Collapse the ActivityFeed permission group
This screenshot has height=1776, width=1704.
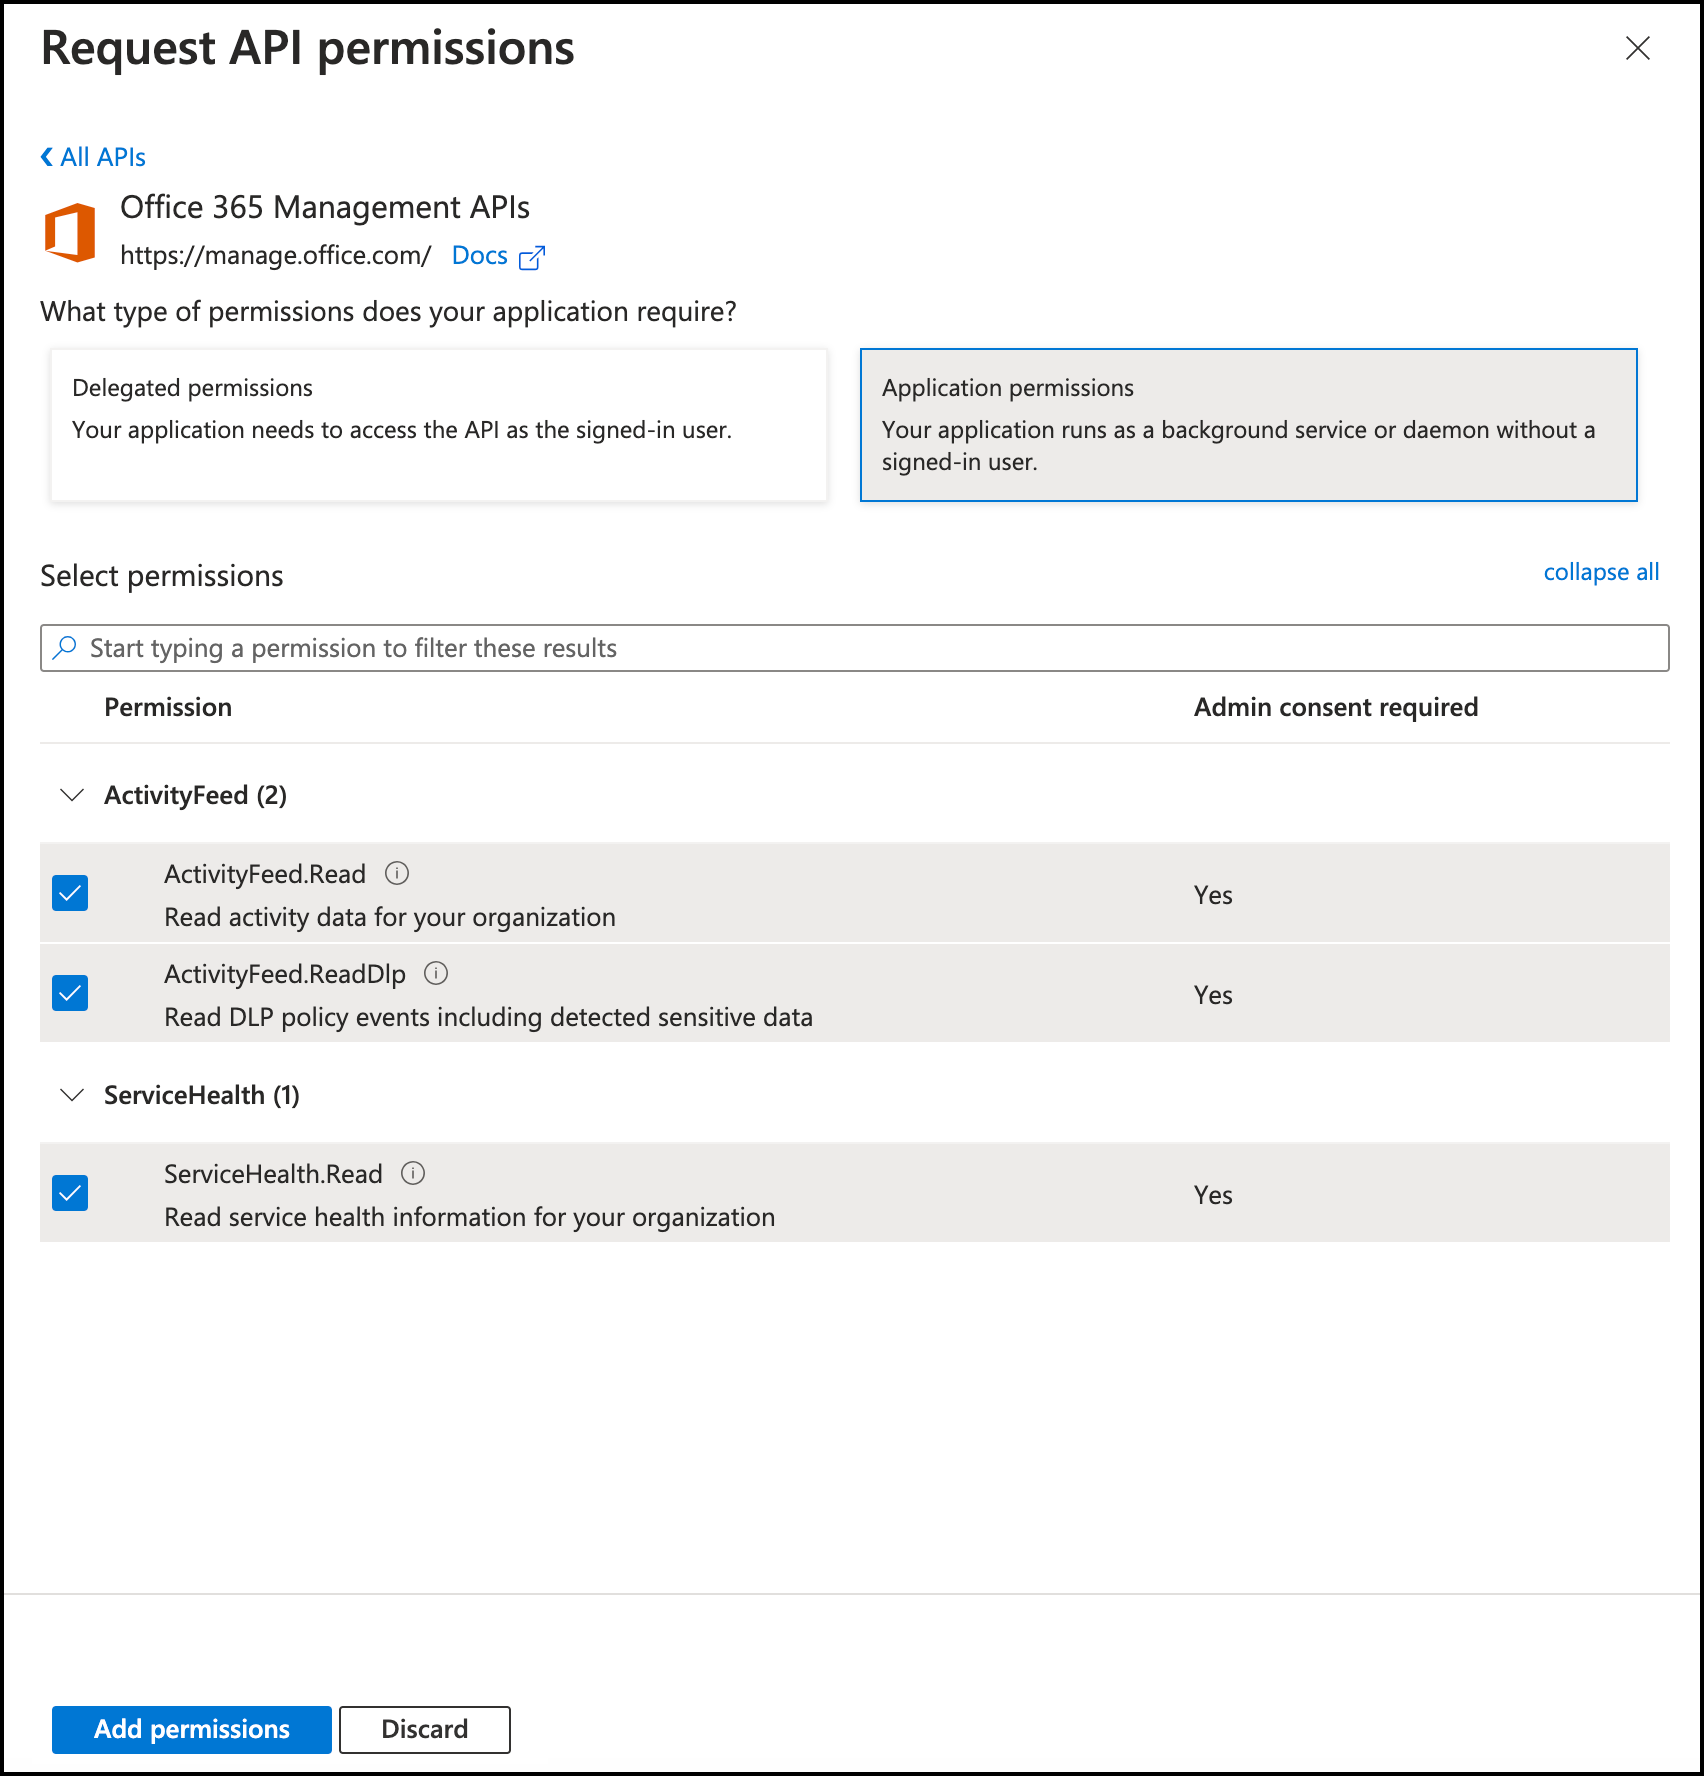(x=72, y=795)
